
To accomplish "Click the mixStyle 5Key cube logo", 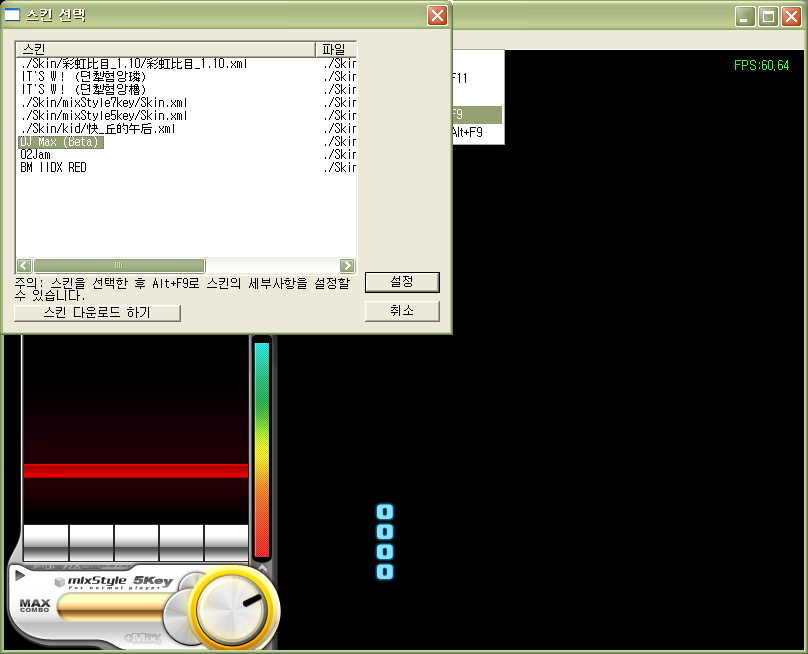I will pos(60,582).
